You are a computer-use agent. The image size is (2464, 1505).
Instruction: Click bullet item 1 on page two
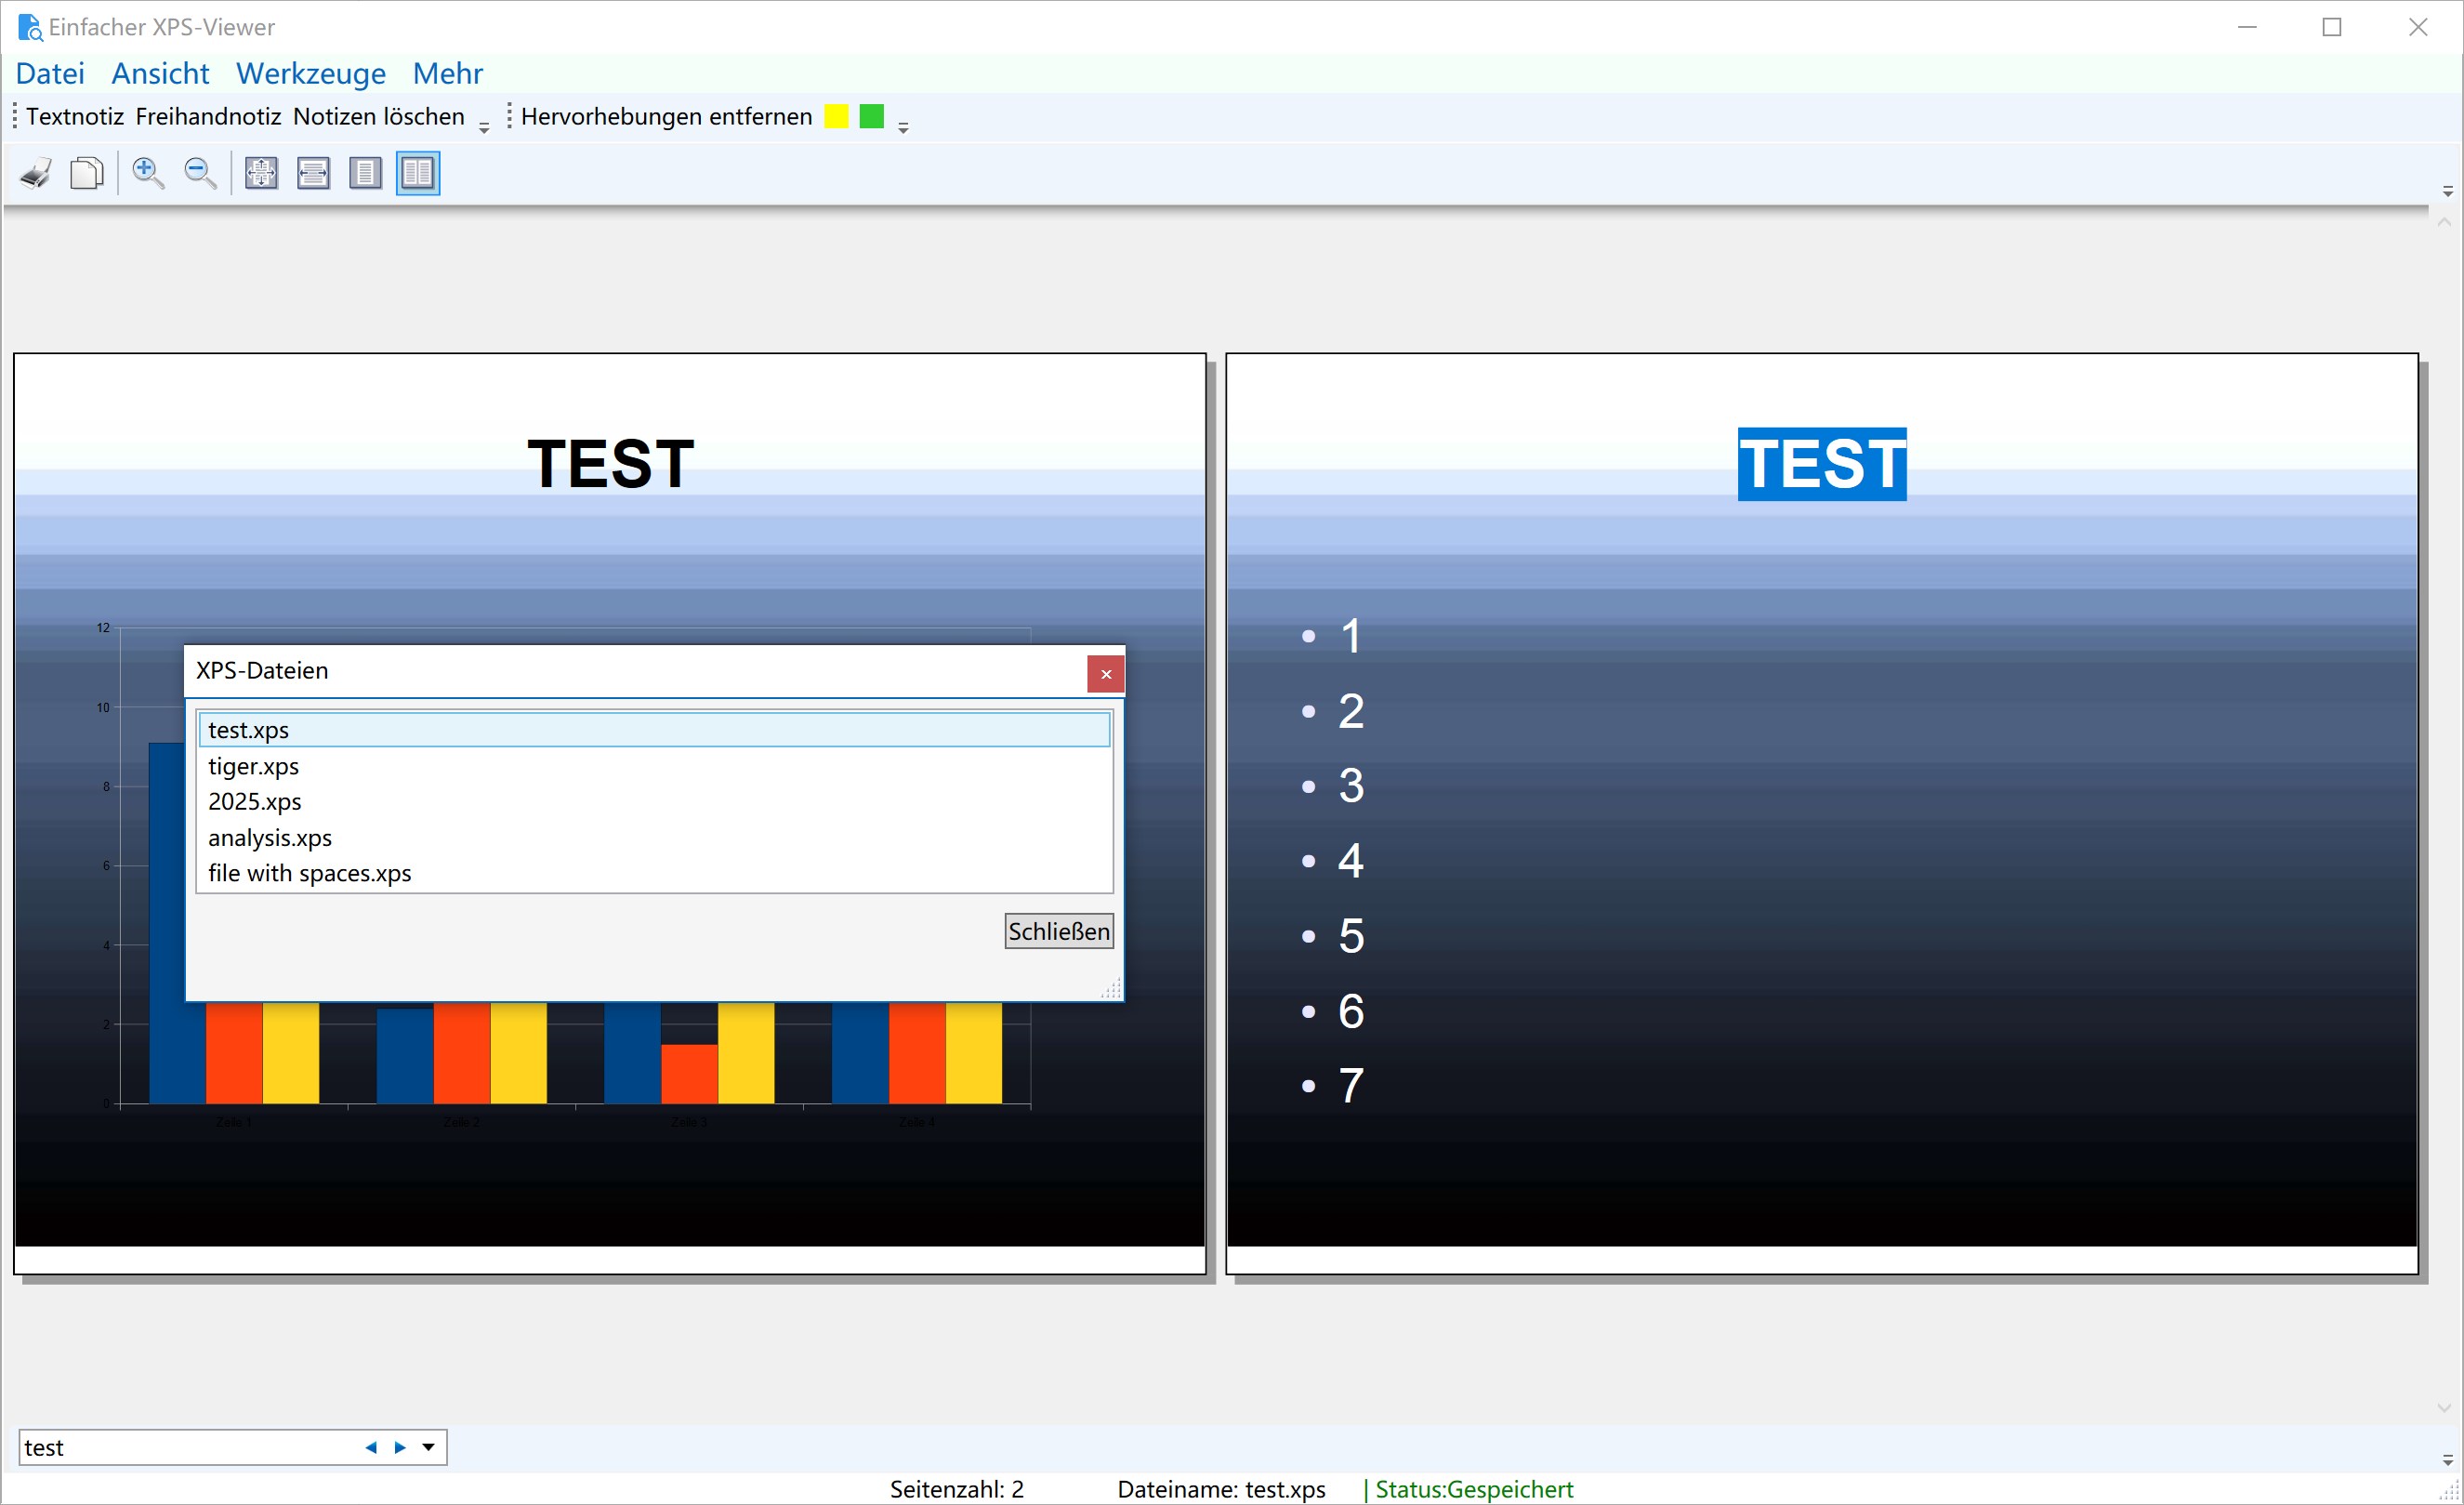coord(1351,636)
